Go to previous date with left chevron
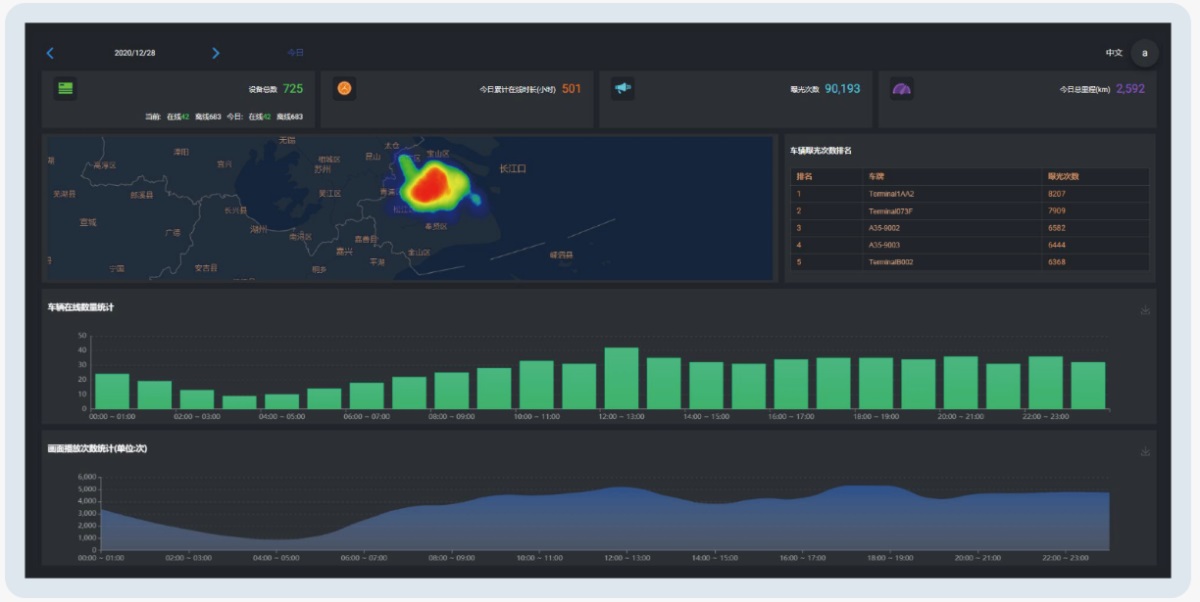Screen dimensions: 1200x602 tap(51, 53)
